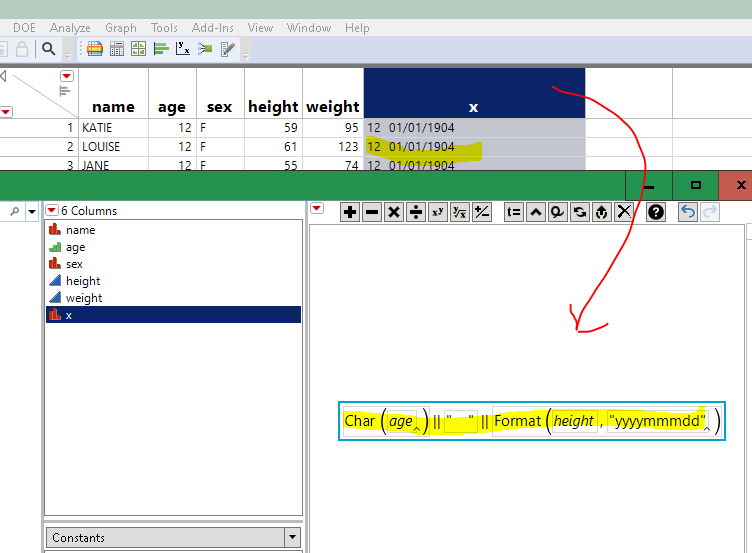
Task: Open the DOE menu
Action: click(24, 28)
